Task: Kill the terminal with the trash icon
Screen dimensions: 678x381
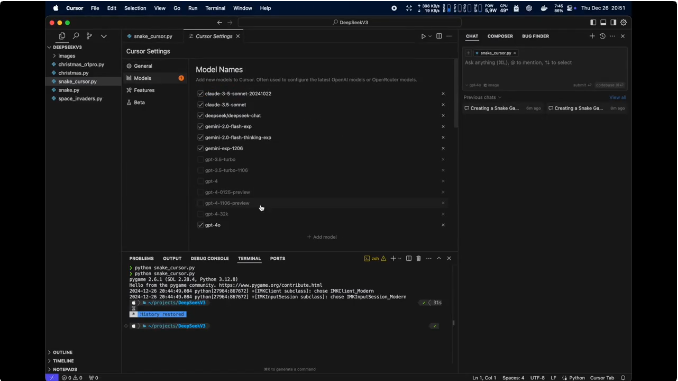Action: (x=419, y=258)
